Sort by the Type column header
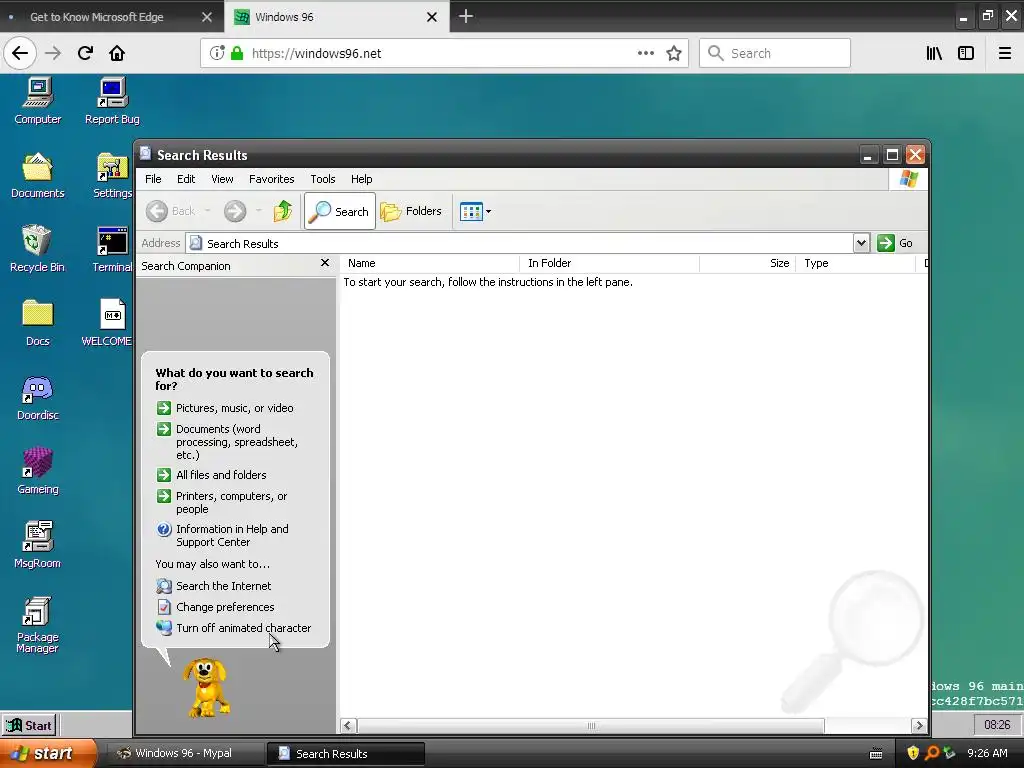The width and height of the screenshot is (1024, 768). pyautogui.click(x=856, y=263)
